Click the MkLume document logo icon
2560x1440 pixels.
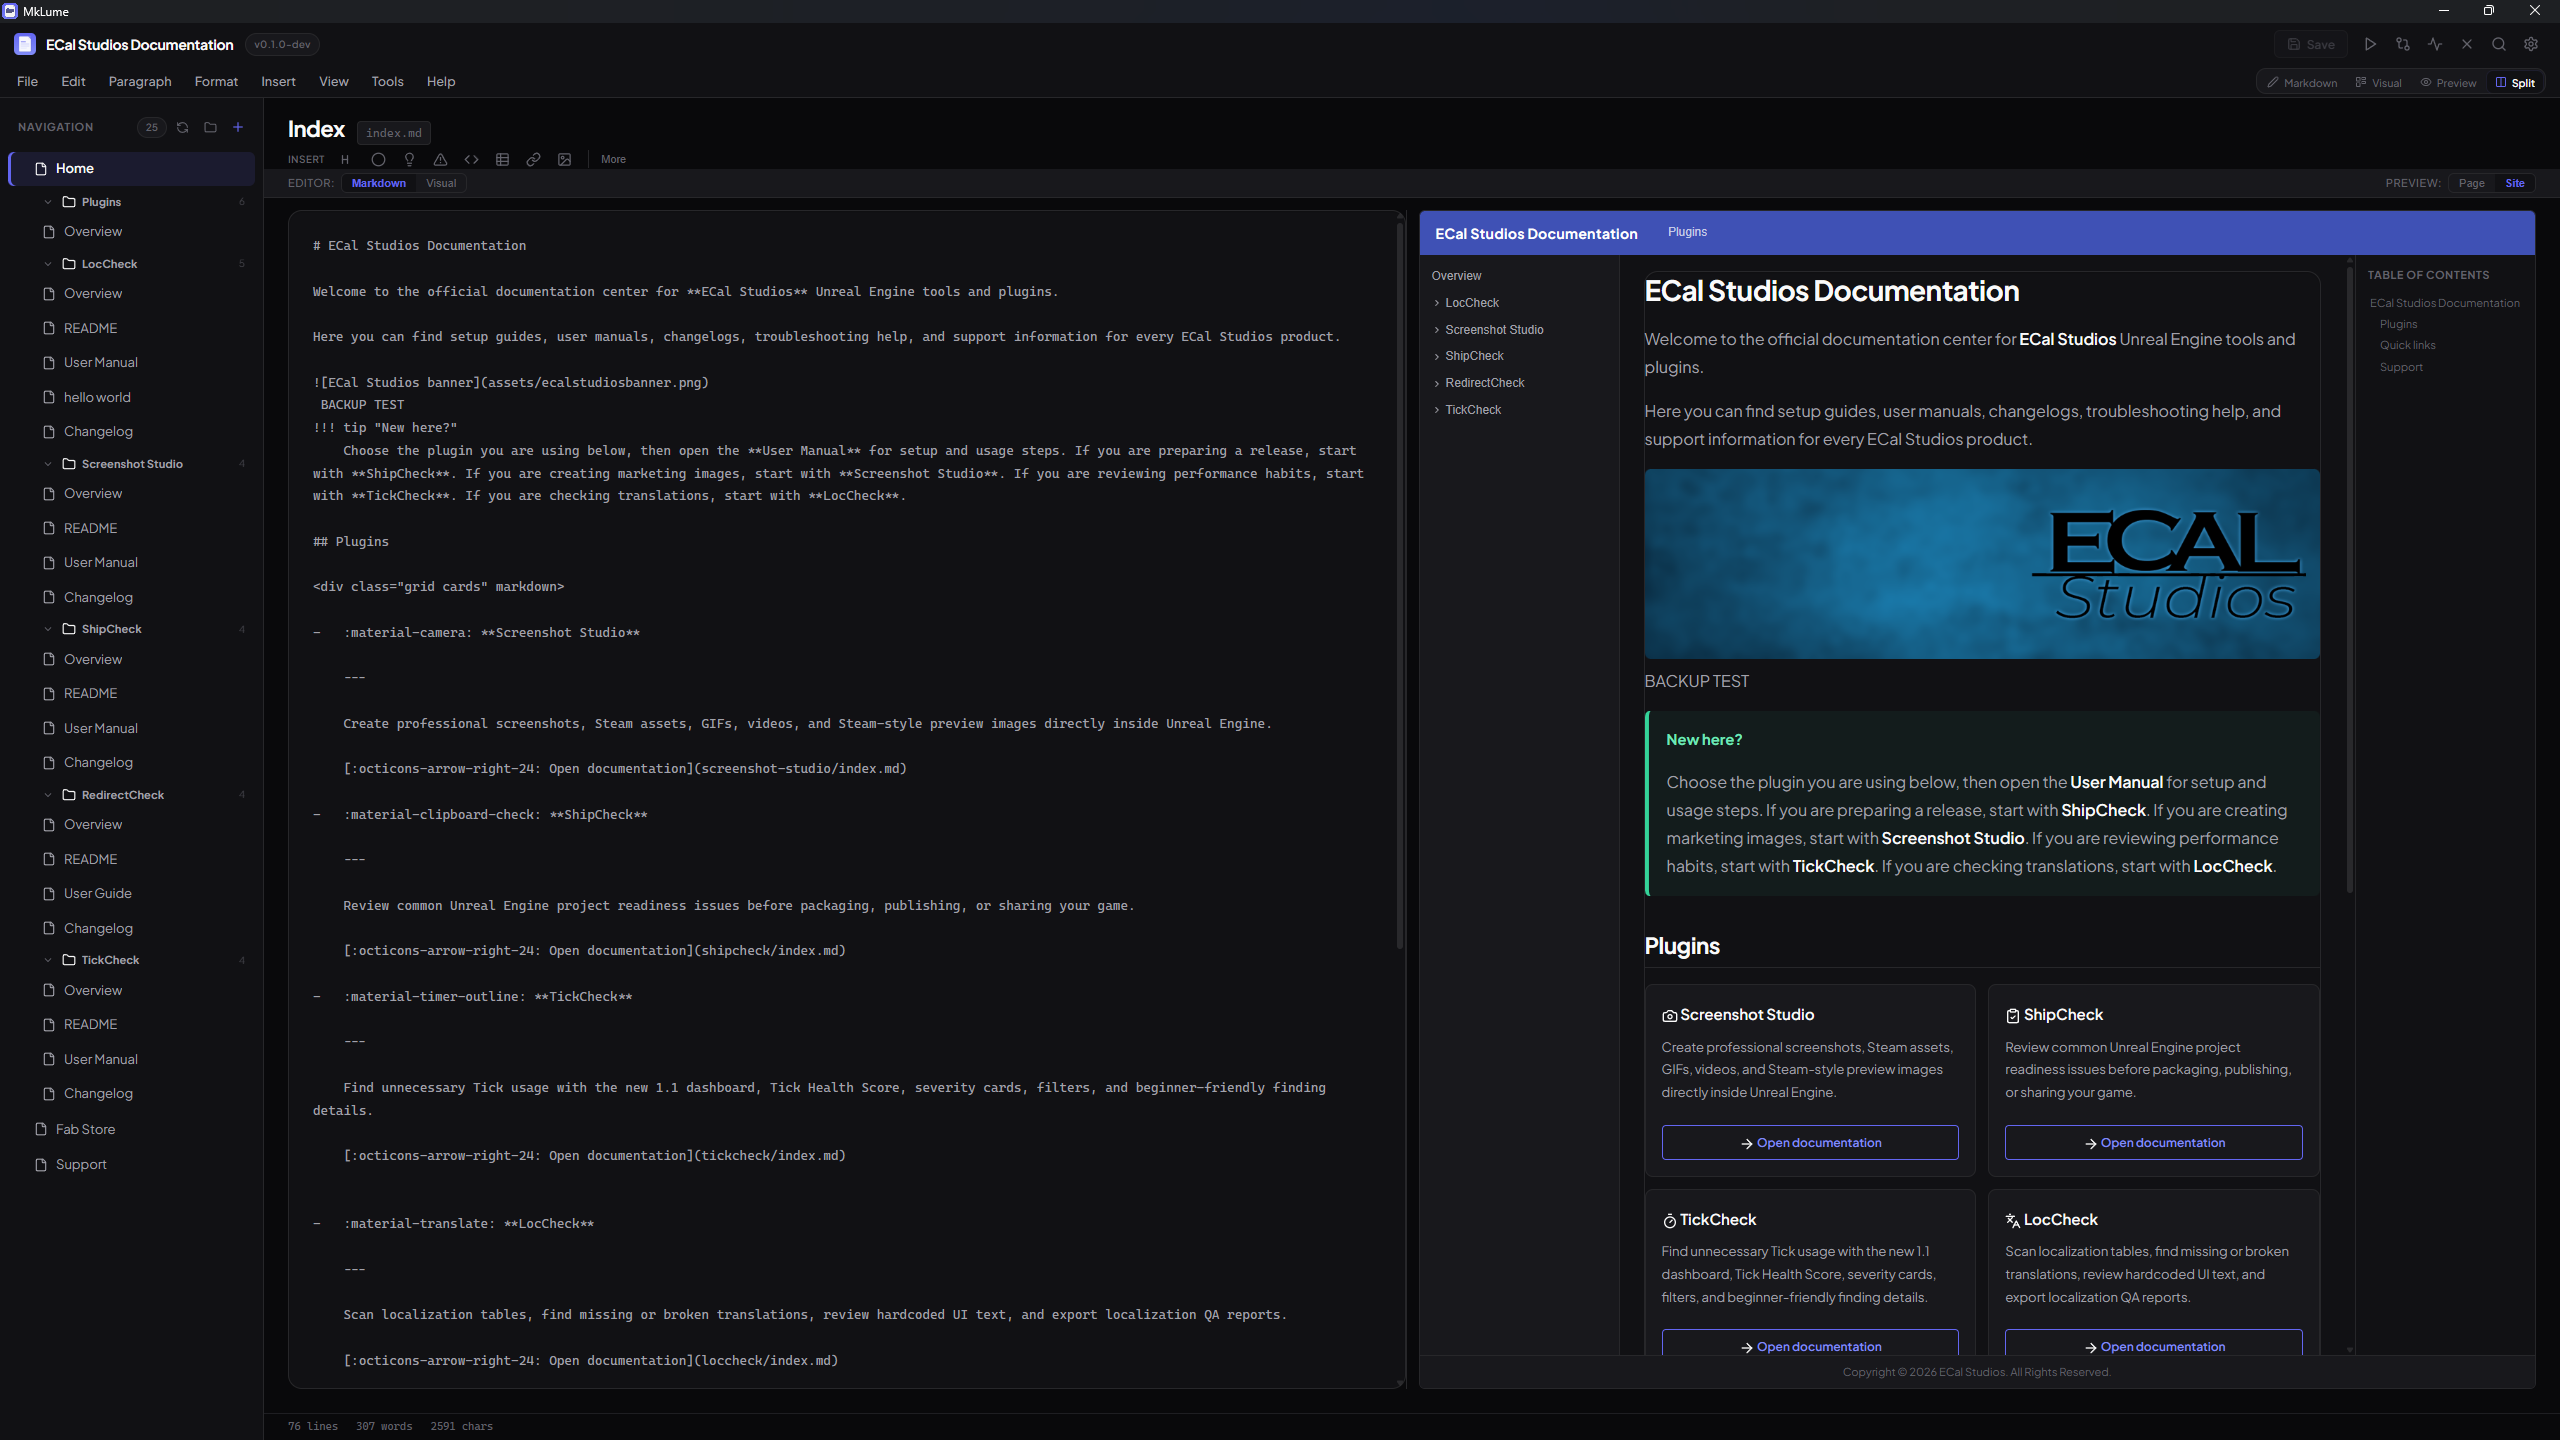coord(25,44)
